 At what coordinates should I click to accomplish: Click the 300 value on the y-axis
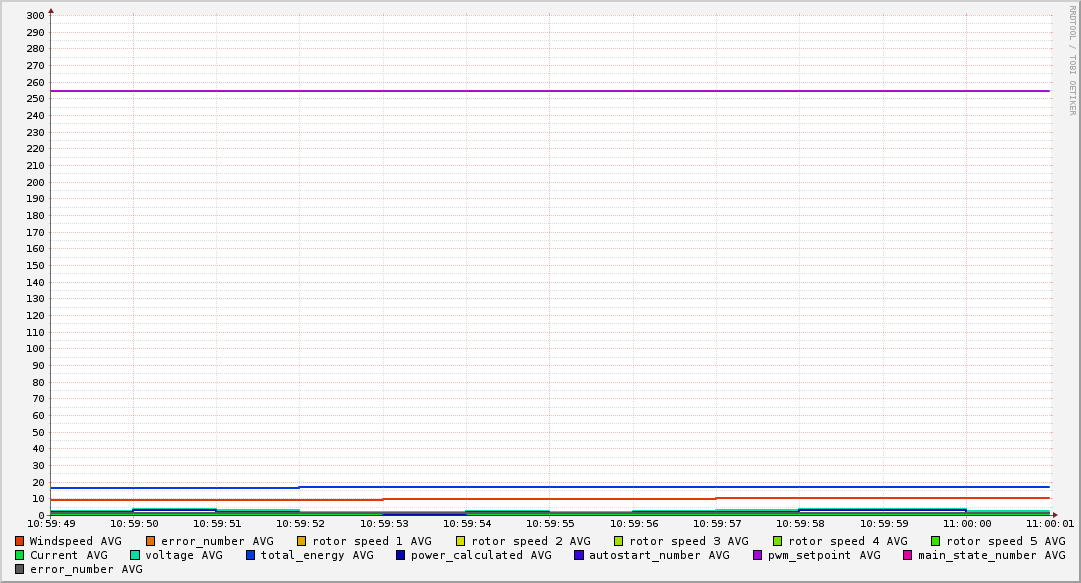pos(34,16)
